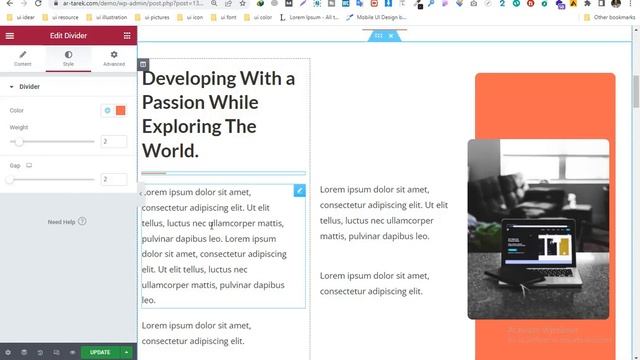Select the laptop image widget
This screenshot has width=640, height=360.
(x=538, y=229)
